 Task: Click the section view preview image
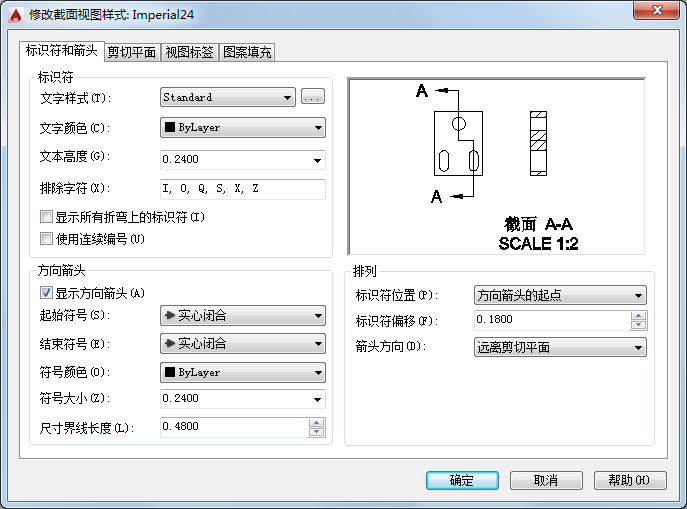(x=496, y=166)
